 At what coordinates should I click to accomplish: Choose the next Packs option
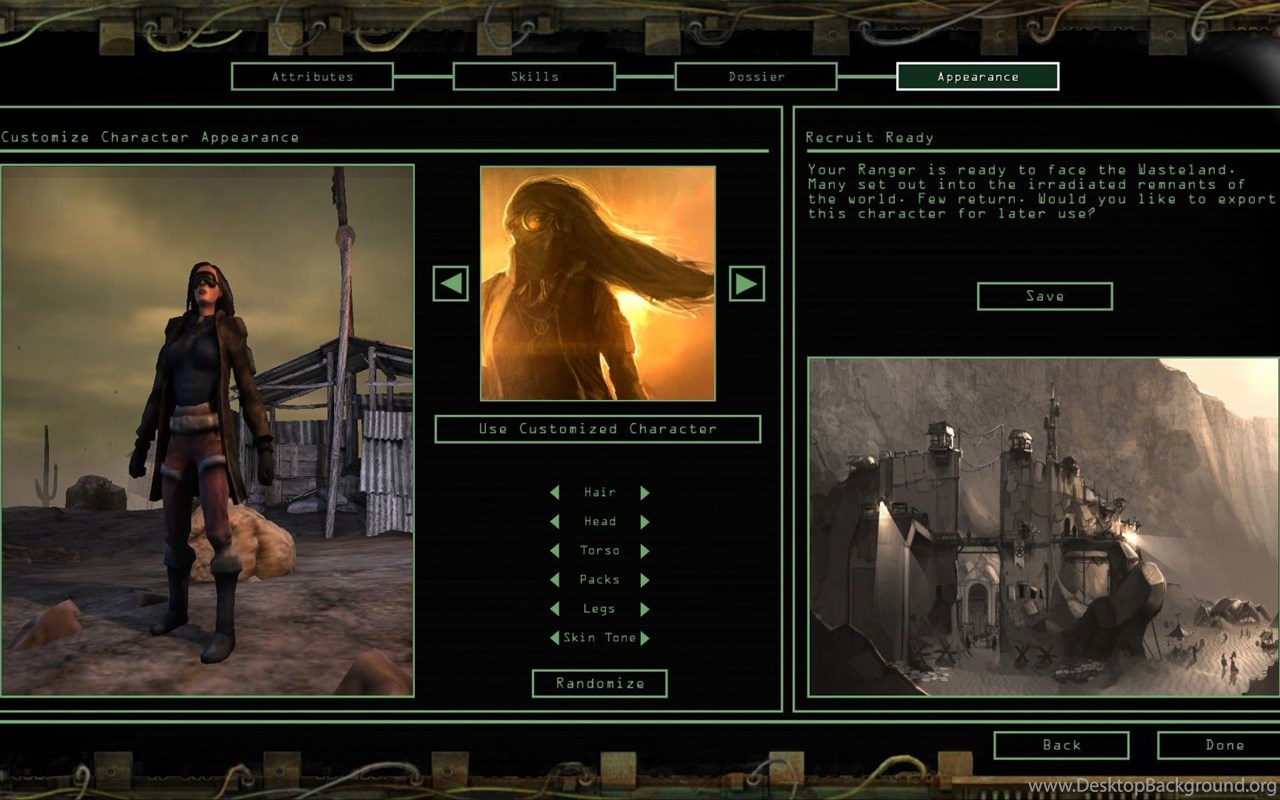pos(645,580)
